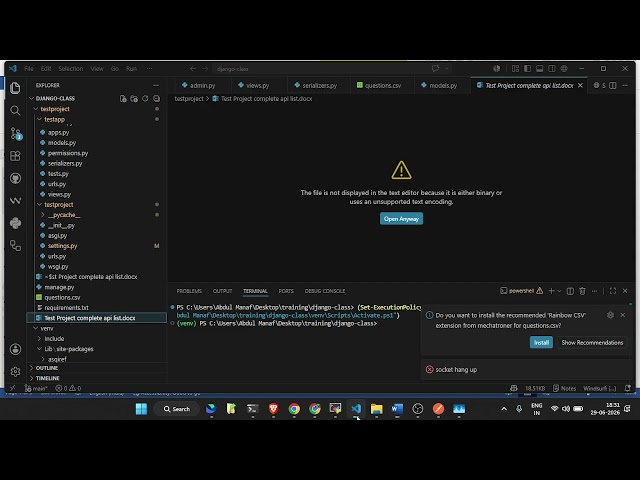Refresh the Explorer file tree

click(145, 98)
